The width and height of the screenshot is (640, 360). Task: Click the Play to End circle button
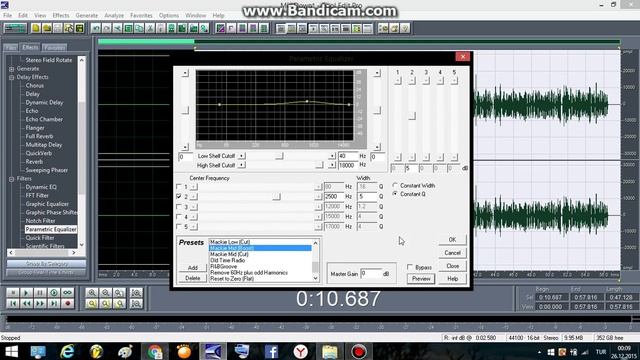tap(54, 293)
